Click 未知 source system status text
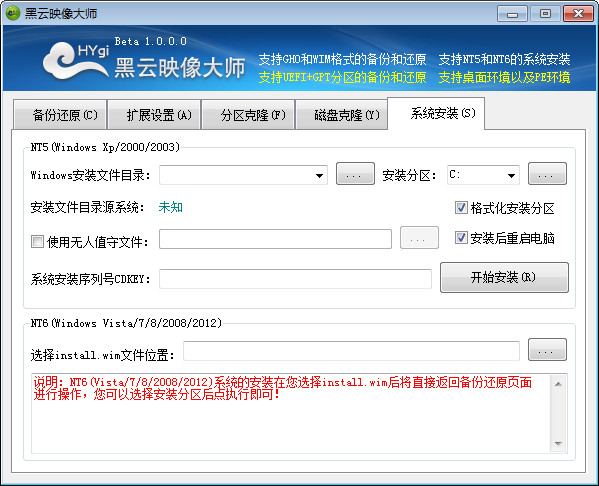Screen dimensions: 599x486 pos(170,207)
